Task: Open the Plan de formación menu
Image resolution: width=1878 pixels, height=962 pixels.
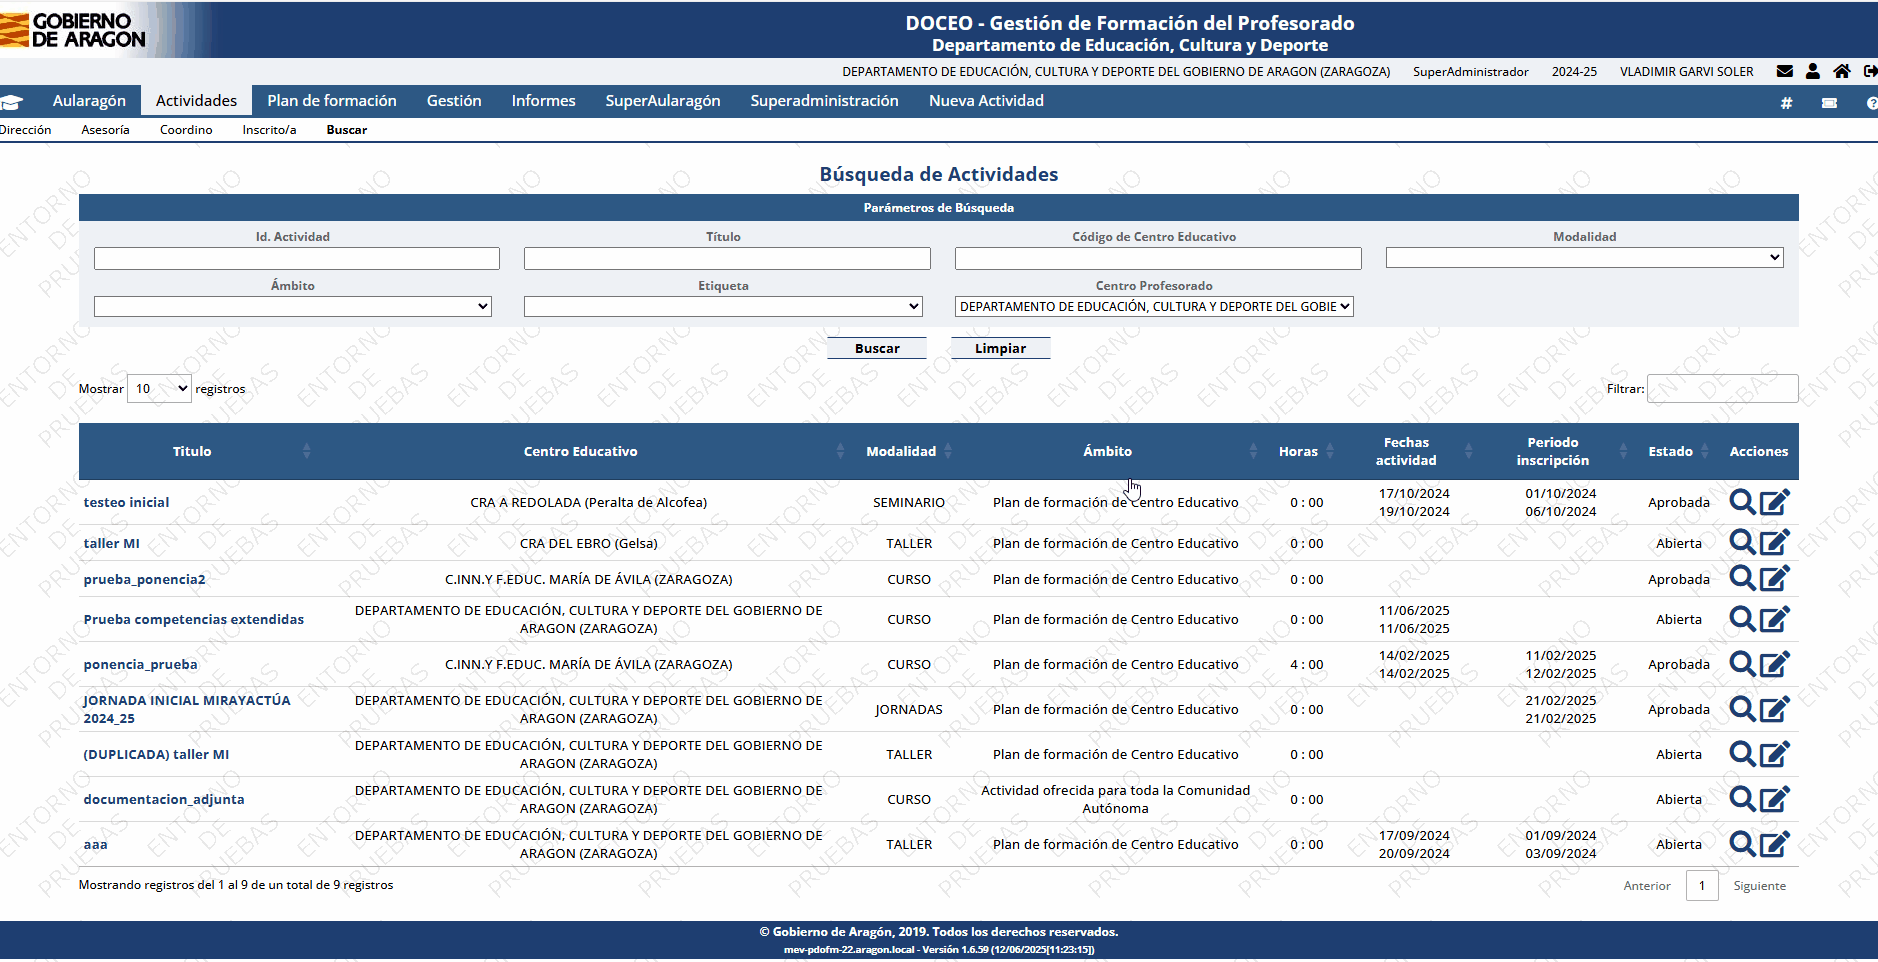Action: point(332,101)
